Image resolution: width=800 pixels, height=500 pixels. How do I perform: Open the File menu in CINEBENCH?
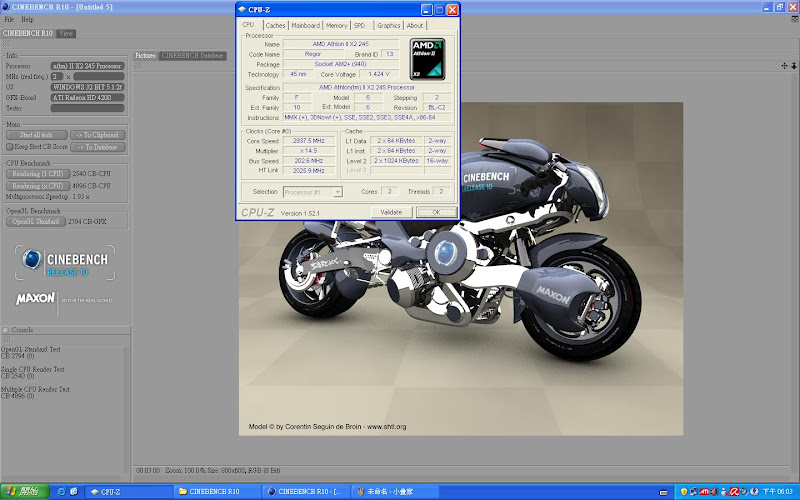coord(9,19)
